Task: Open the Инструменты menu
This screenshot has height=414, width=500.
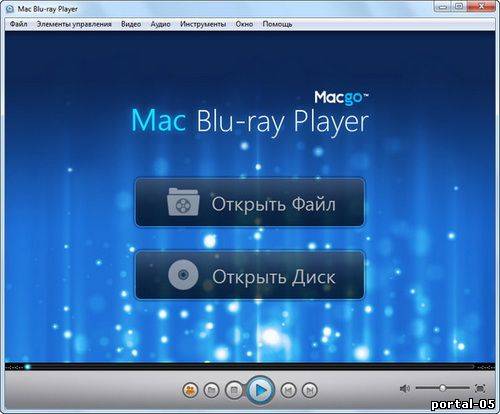Action: tap(203, 24)
